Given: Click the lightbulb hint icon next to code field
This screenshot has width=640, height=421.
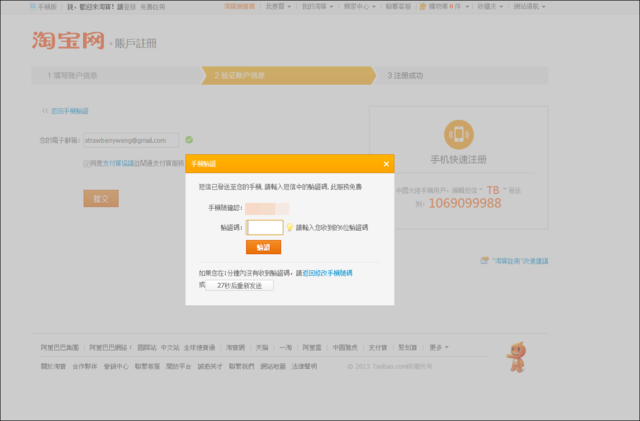Looking at the screenshot, I should (x=289, y=227).
